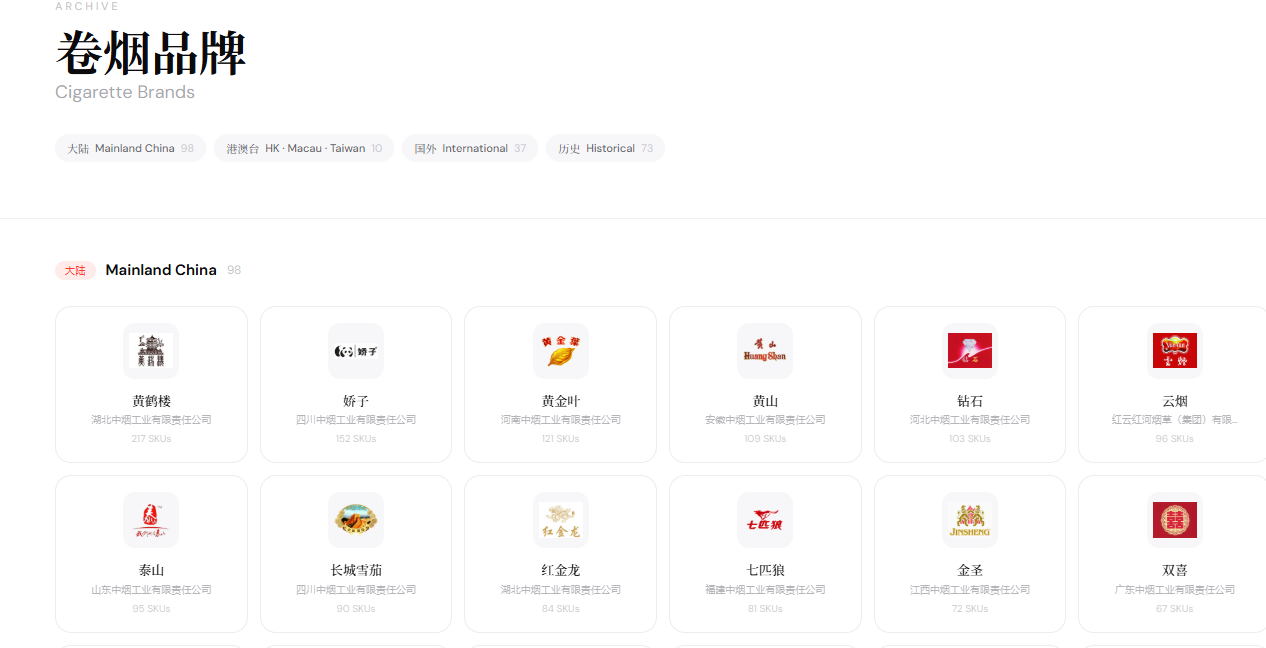The image size is (1266, 648).
Task: Select the 双喜 double happiness logo
Action: (x=1174, y=520)
